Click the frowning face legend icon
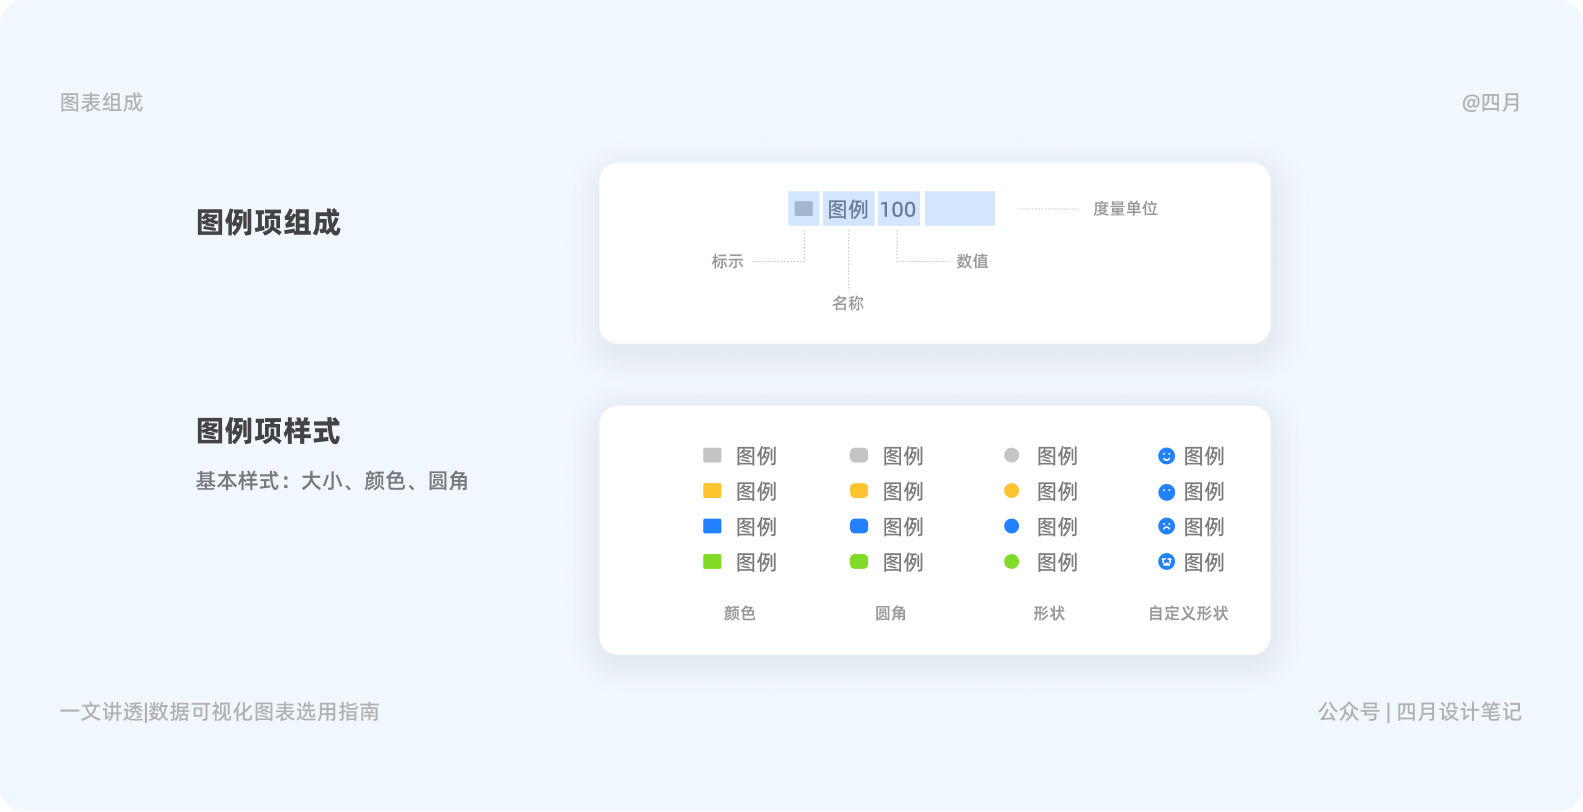This screenshot has height=812, width=1583. pos(1166,526)
